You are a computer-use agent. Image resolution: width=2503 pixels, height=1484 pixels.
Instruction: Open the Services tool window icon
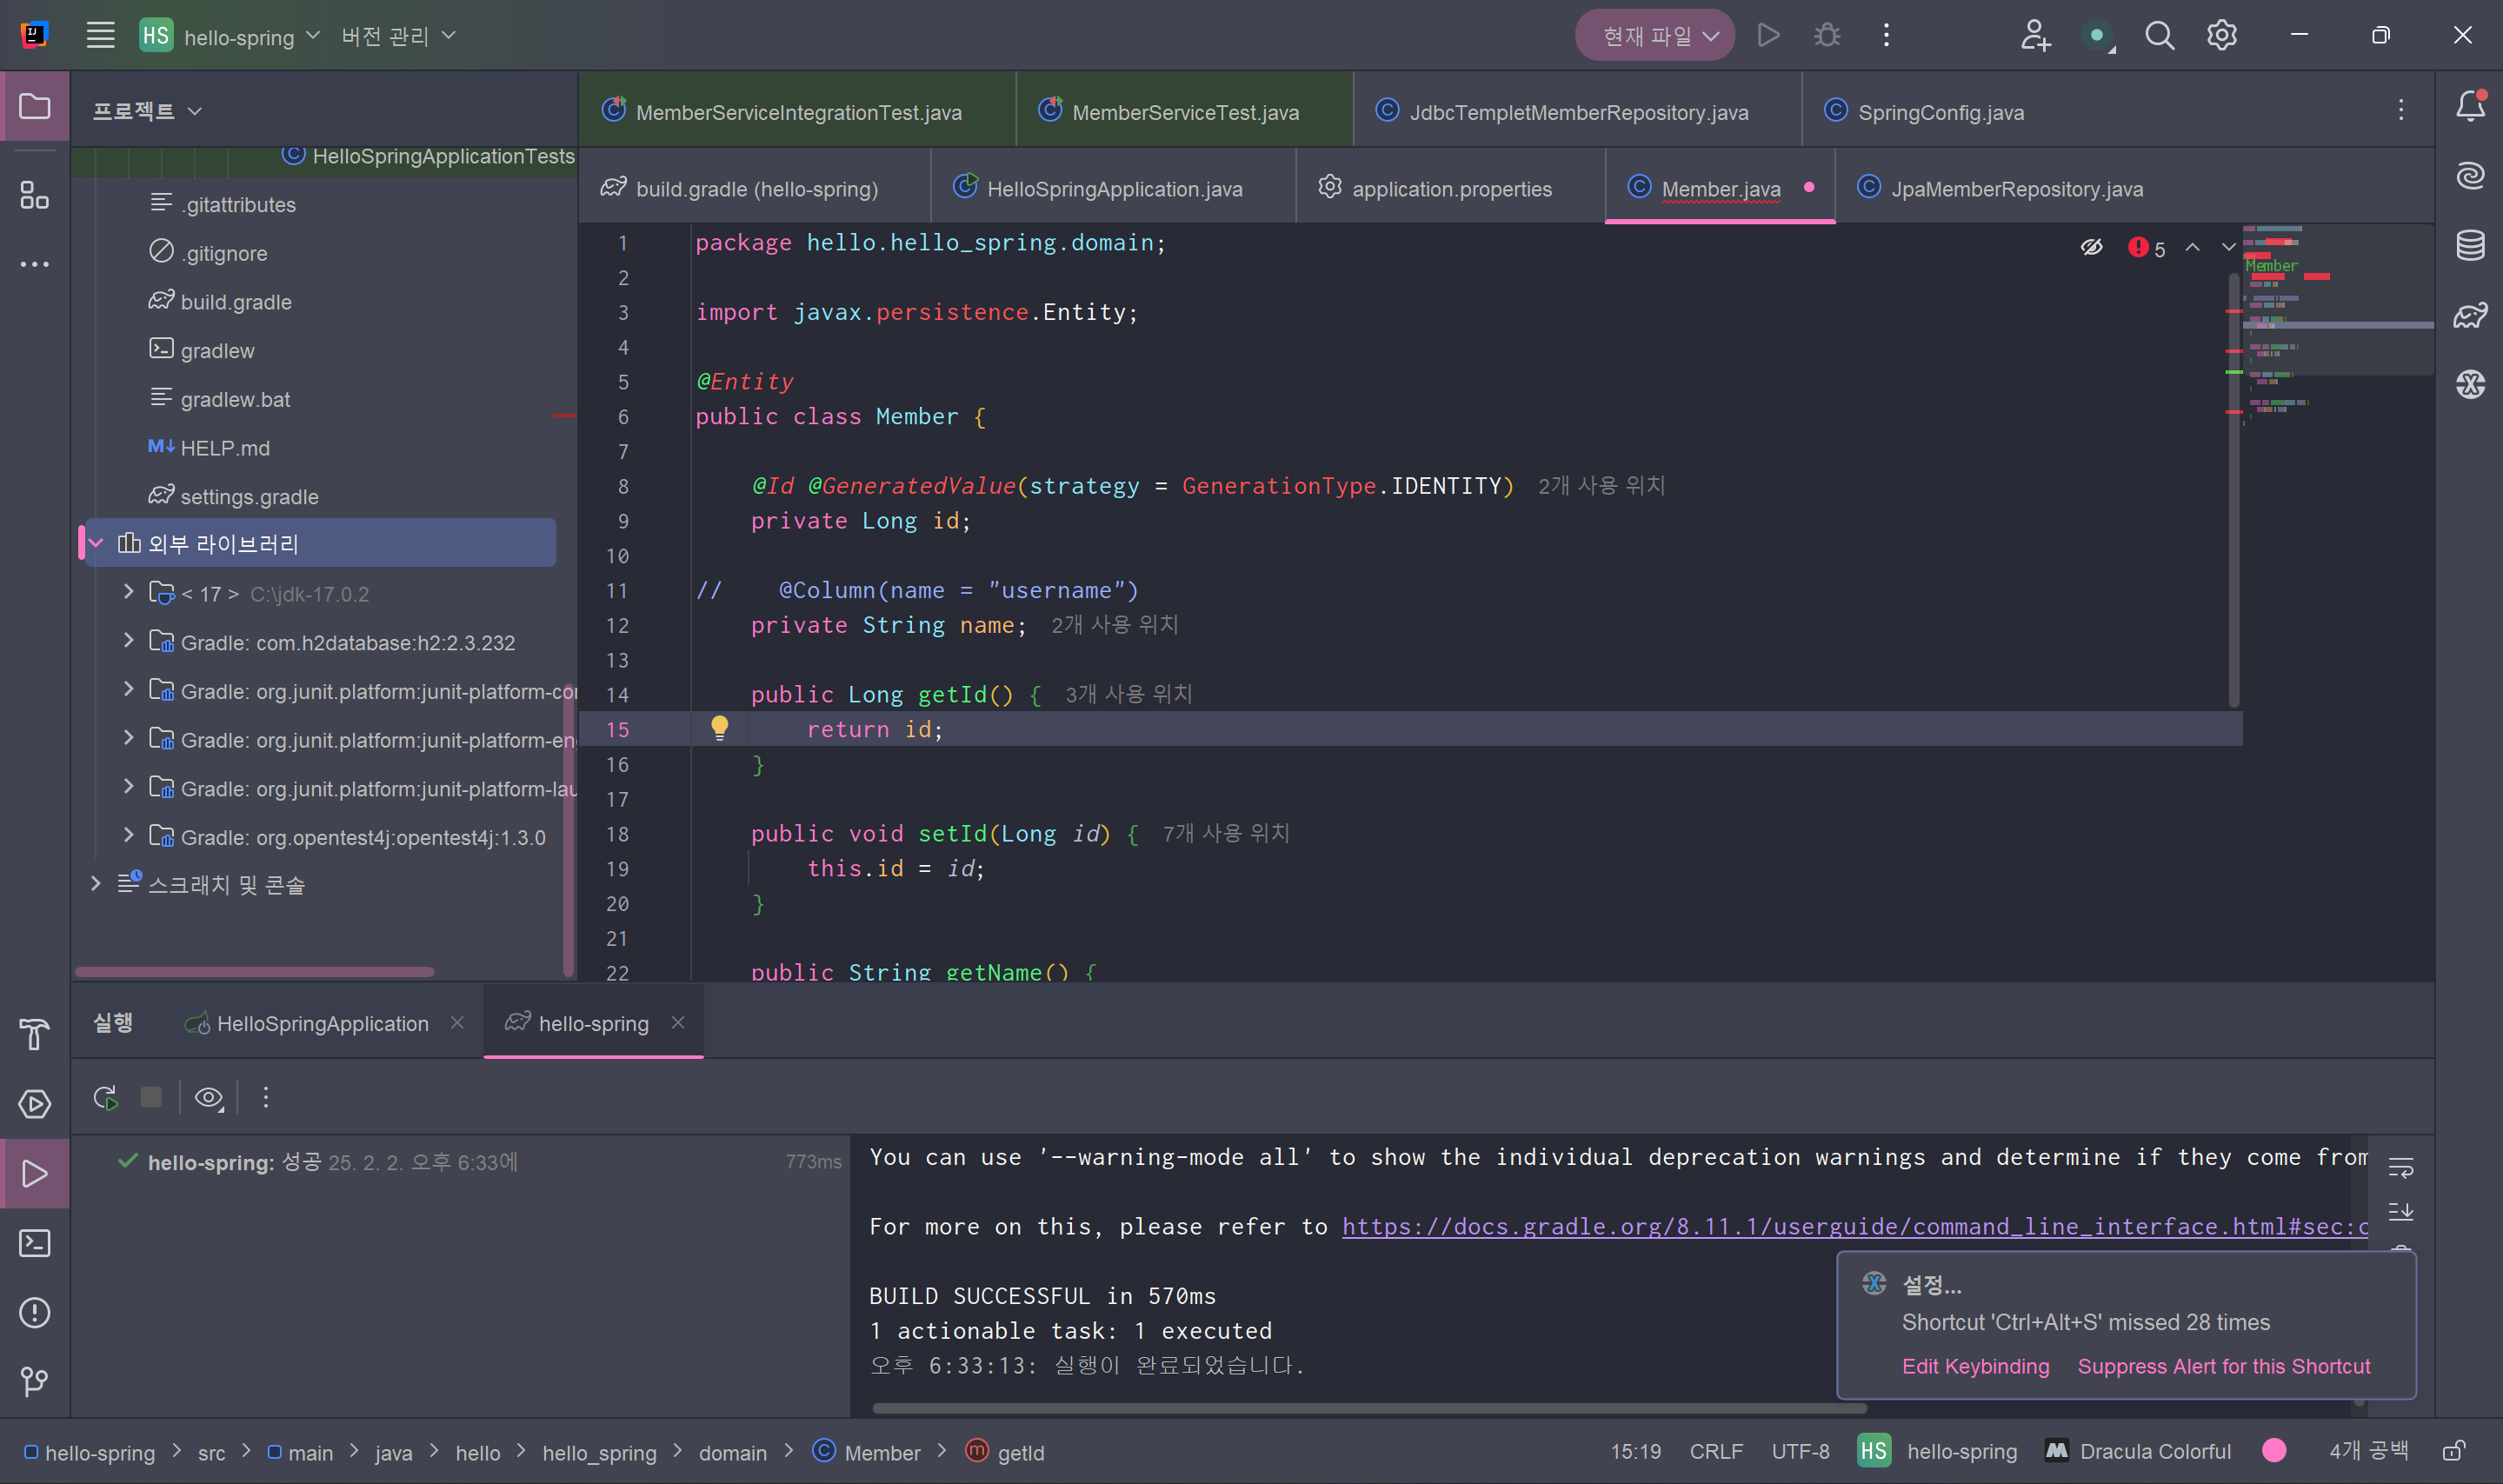35,1104
